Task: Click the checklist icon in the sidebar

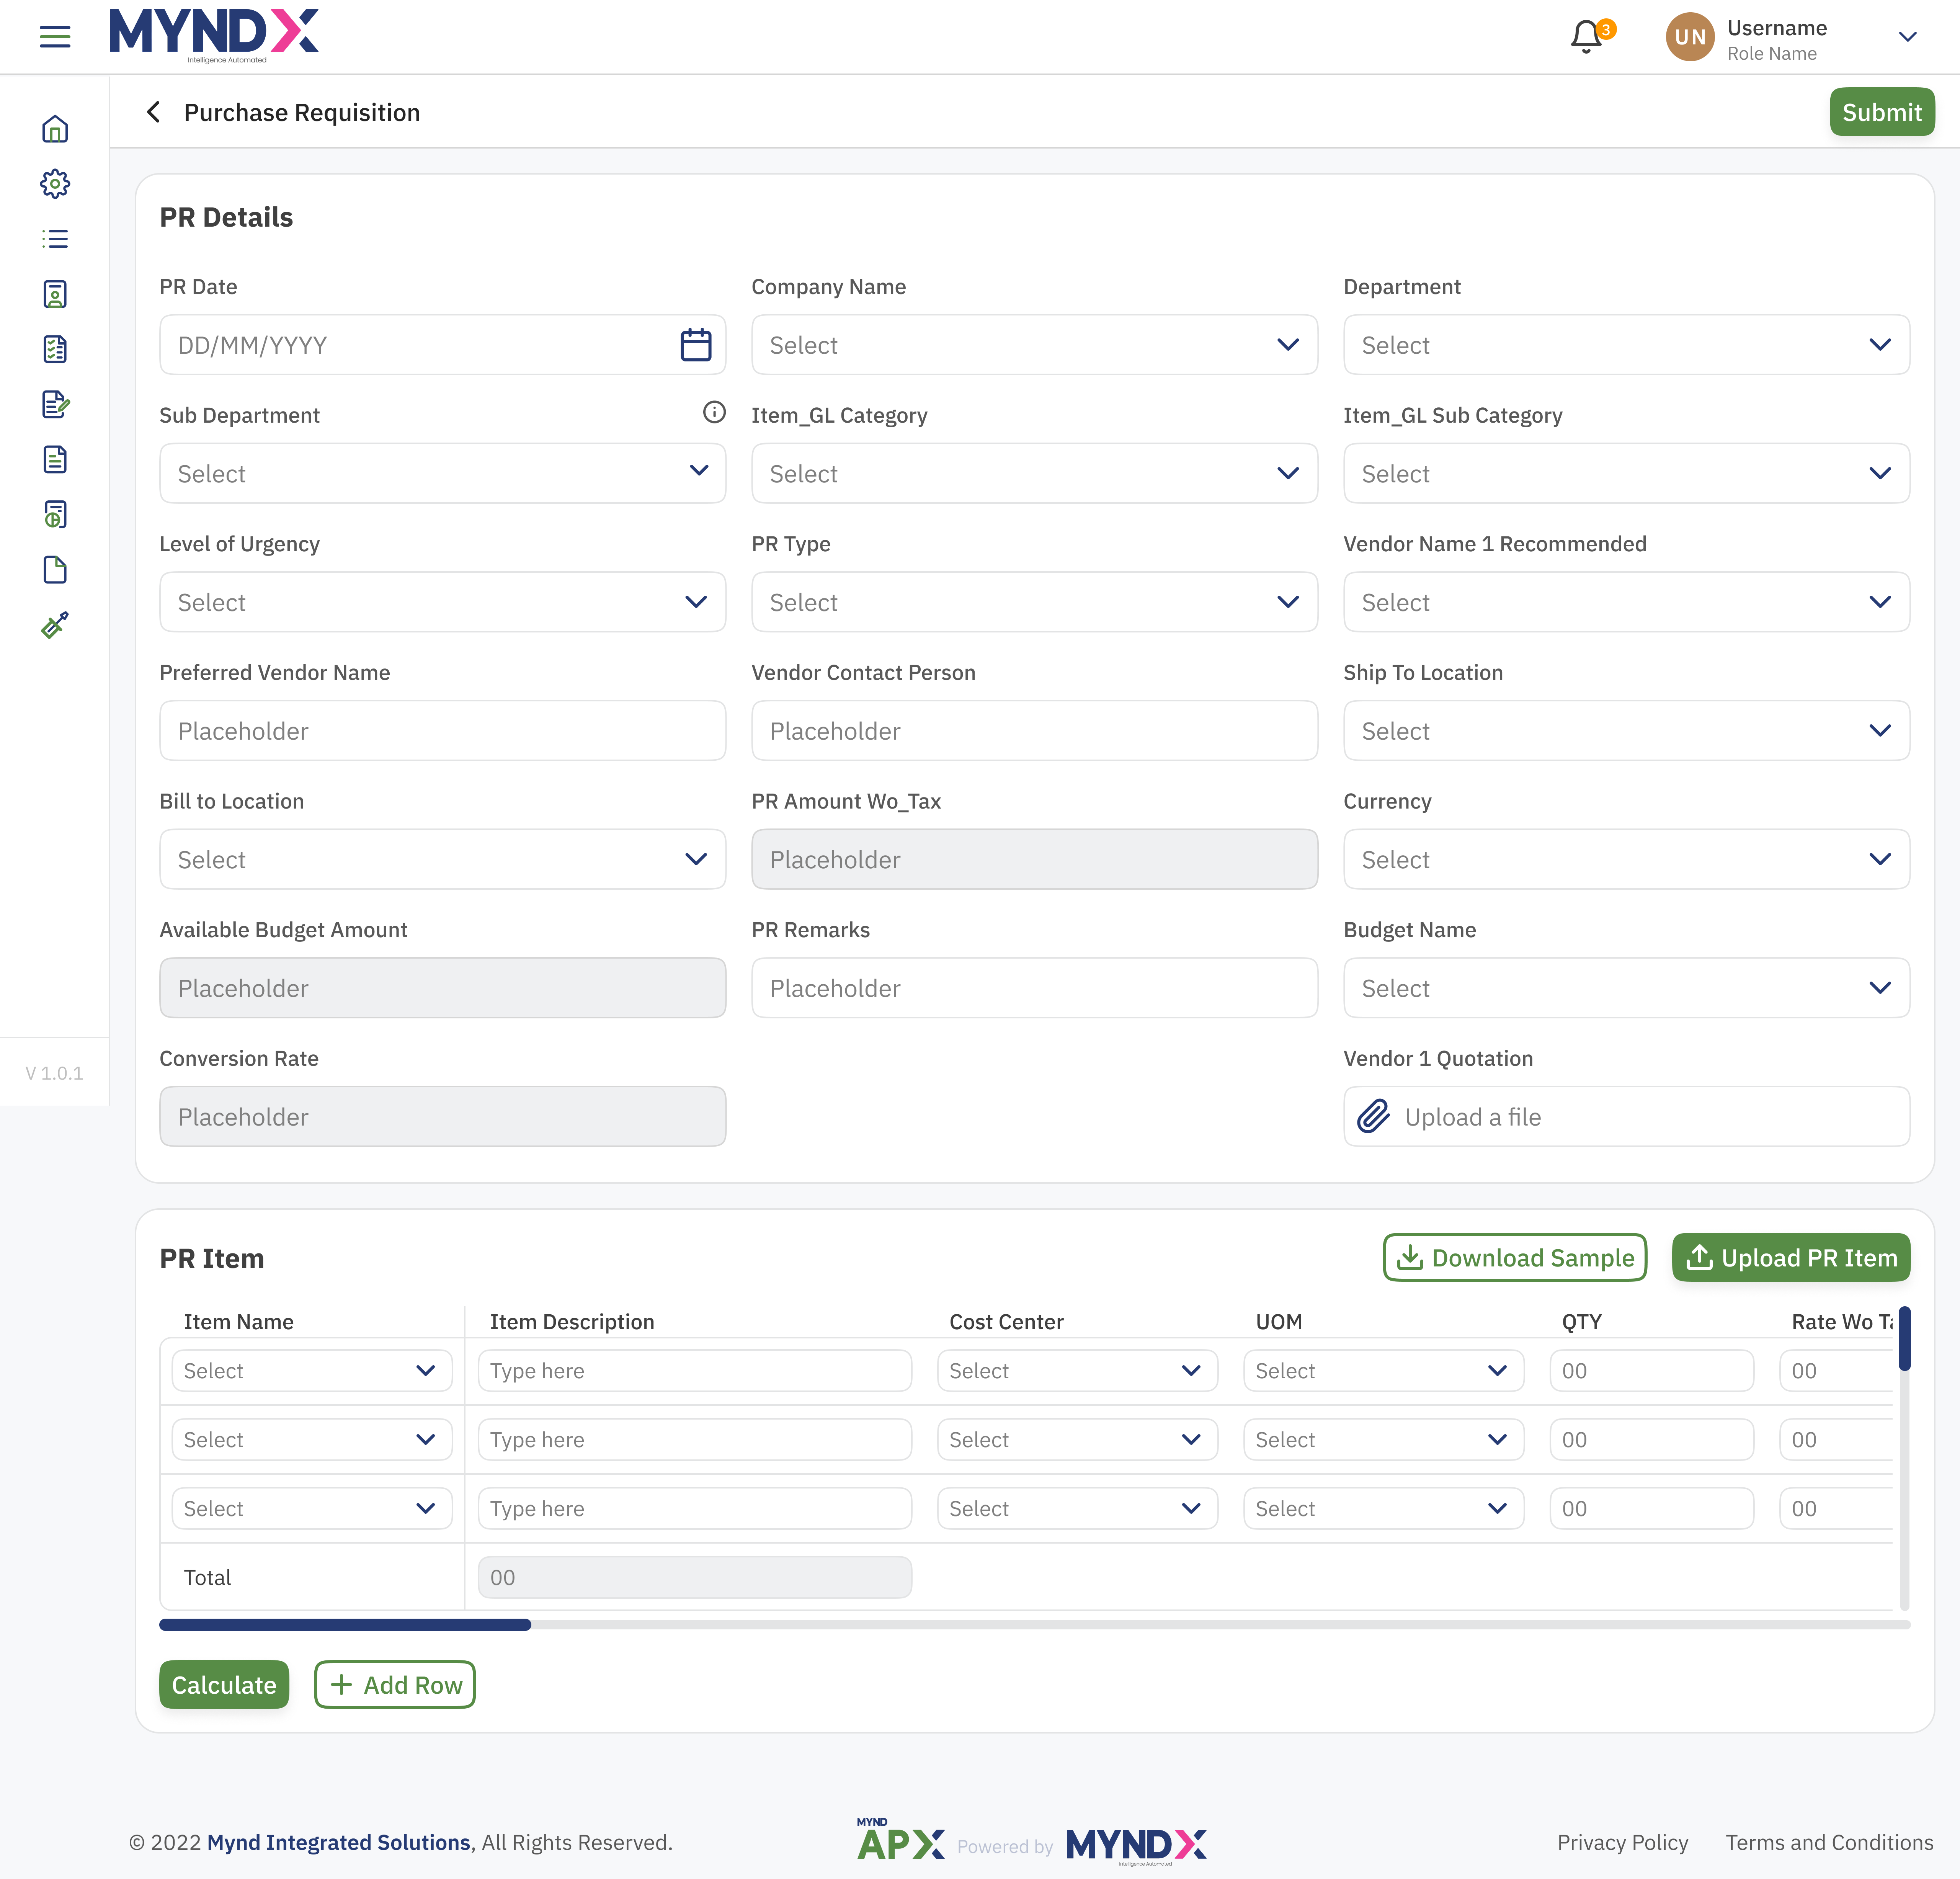Action: [56, 348]
